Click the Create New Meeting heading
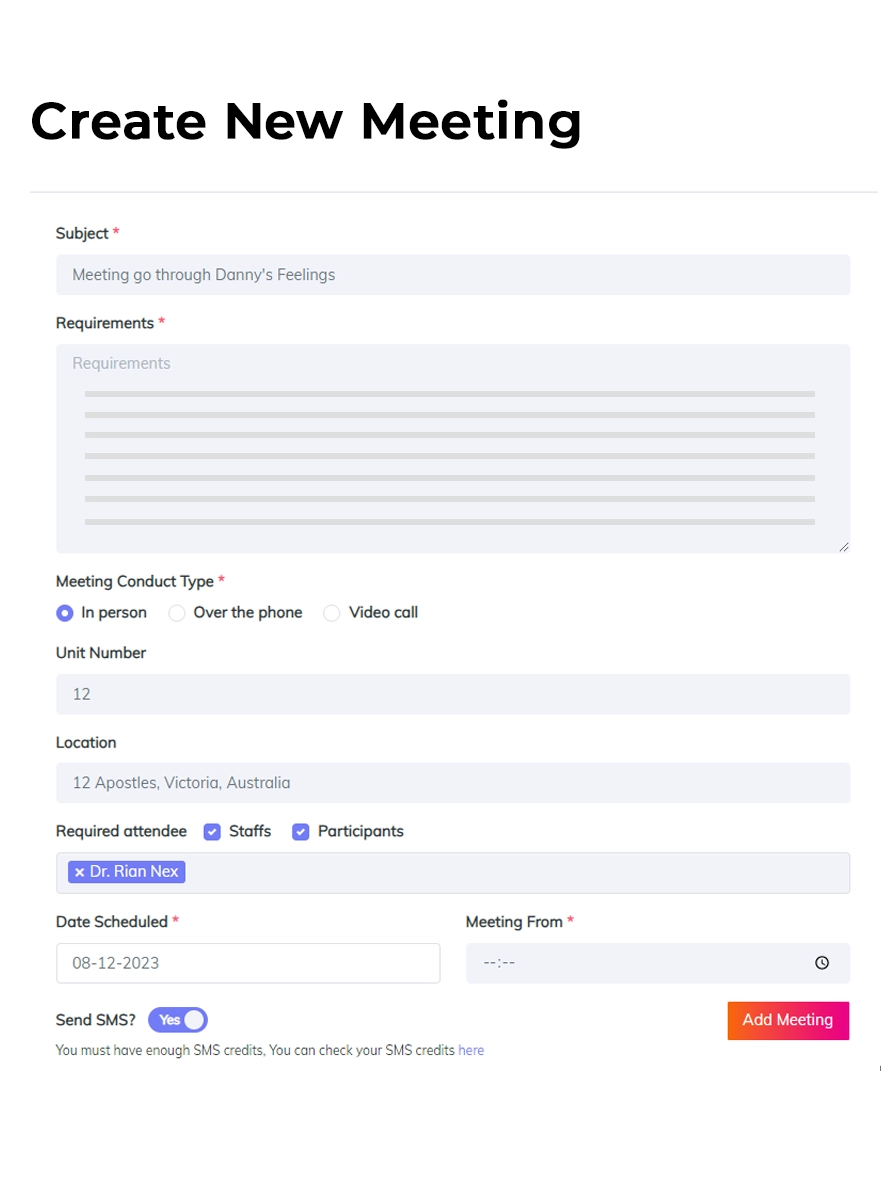This screenshot has height=1200, width=883. (x=306, y=121)
